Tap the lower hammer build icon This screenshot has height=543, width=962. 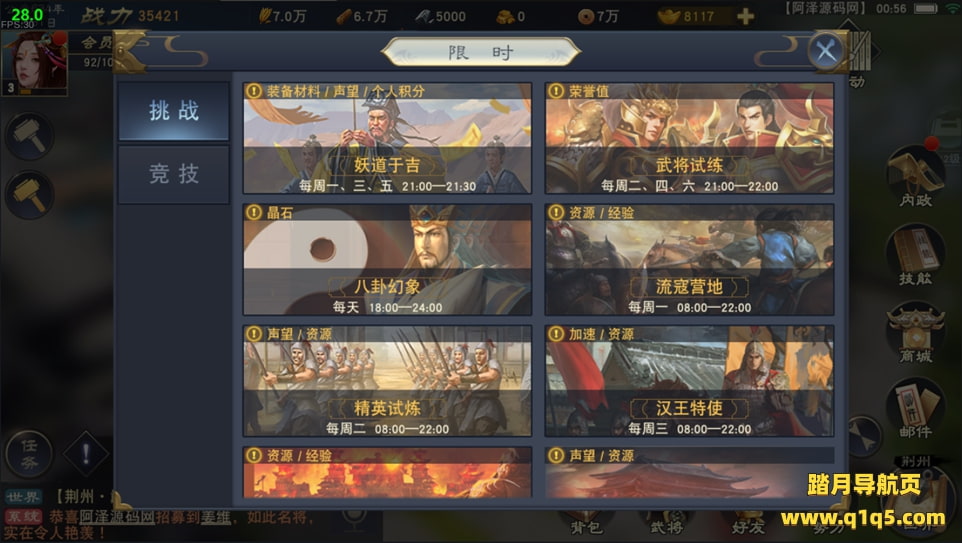coord(29,194)
